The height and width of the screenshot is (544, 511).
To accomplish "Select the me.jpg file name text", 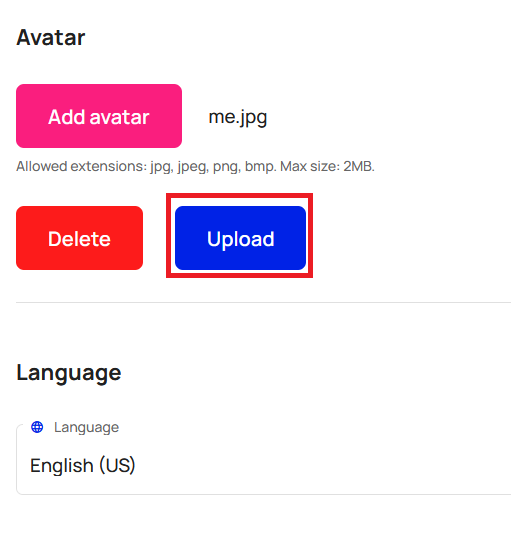I will coord(238,117).
